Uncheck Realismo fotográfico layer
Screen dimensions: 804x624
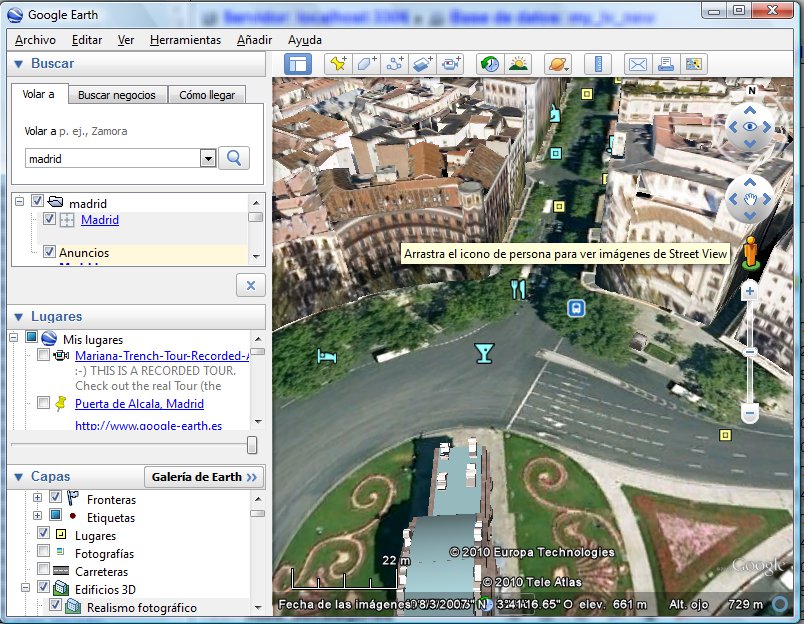pos(55,605)
